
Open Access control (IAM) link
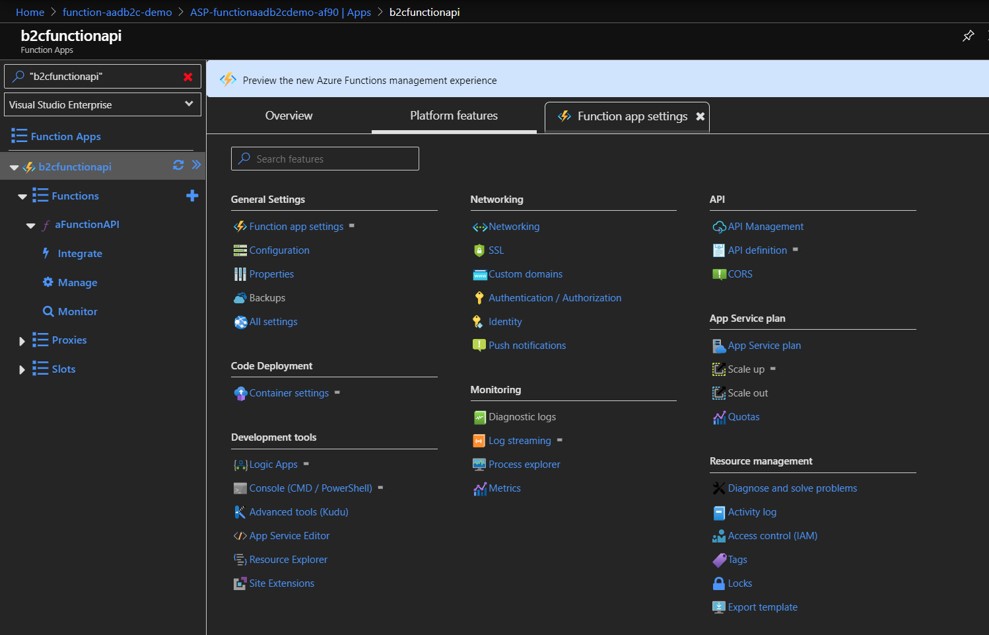(x=773, y=536)
